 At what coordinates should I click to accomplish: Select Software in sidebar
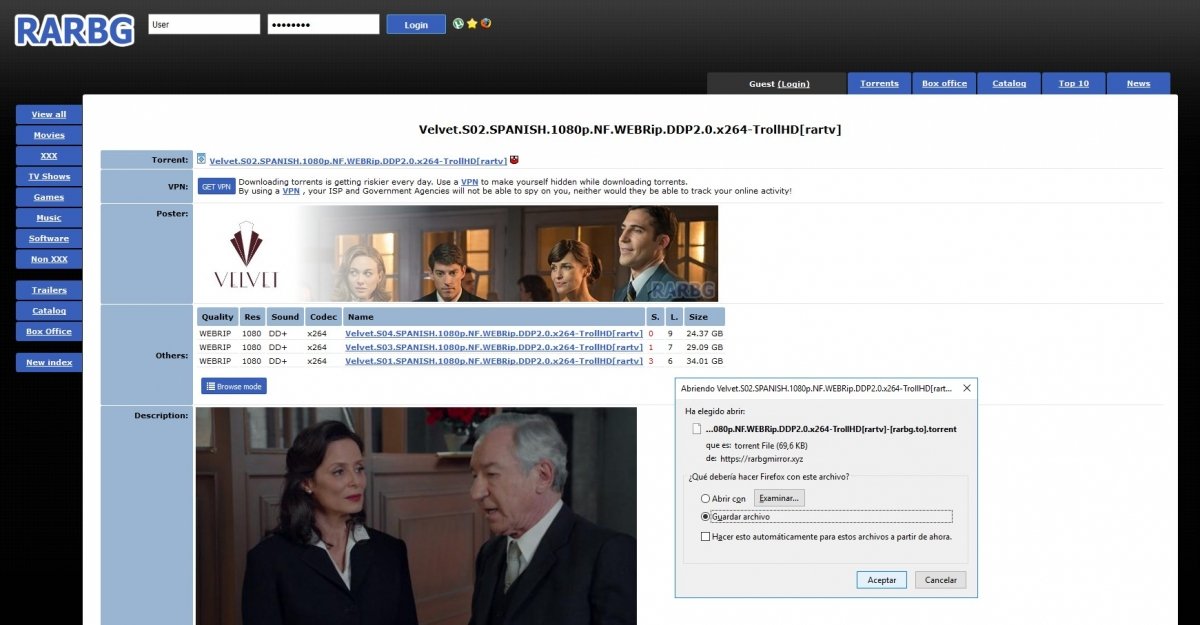(49, 238)
